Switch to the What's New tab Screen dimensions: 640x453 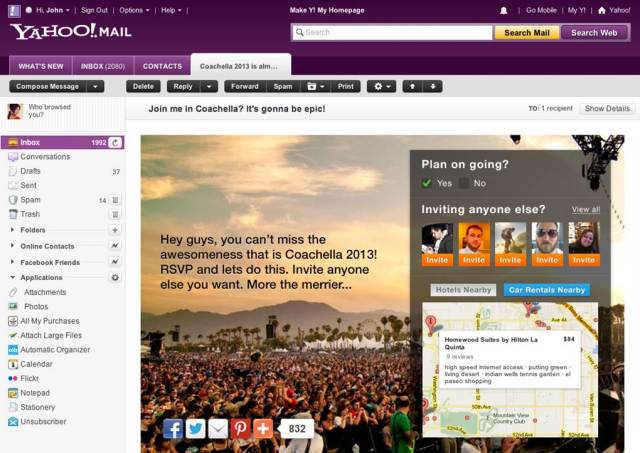click(x=41, y=66)
